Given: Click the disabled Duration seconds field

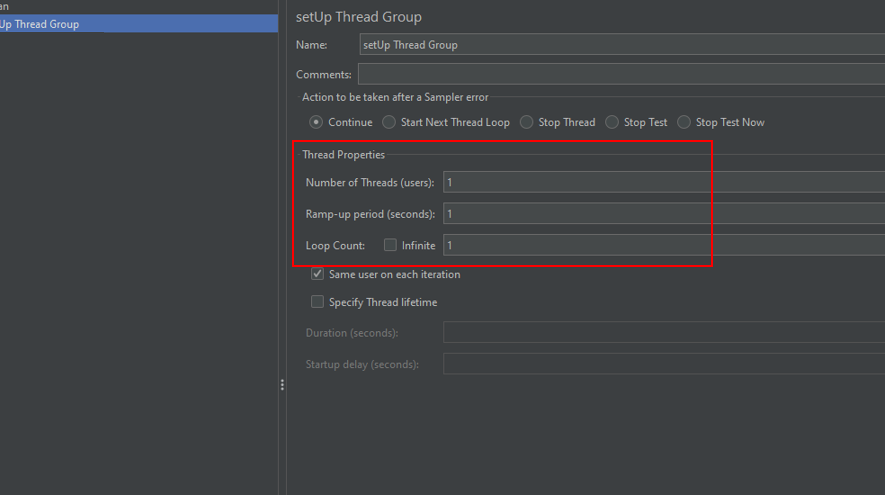Looking at the screenshot, I should [664, 332].
